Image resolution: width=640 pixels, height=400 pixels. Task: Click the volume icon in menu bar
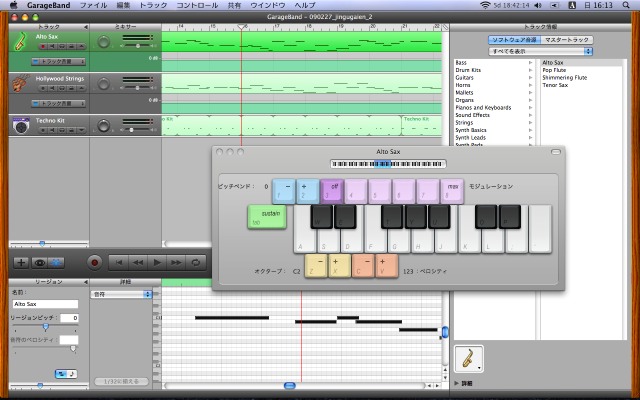tap(538, 5)
